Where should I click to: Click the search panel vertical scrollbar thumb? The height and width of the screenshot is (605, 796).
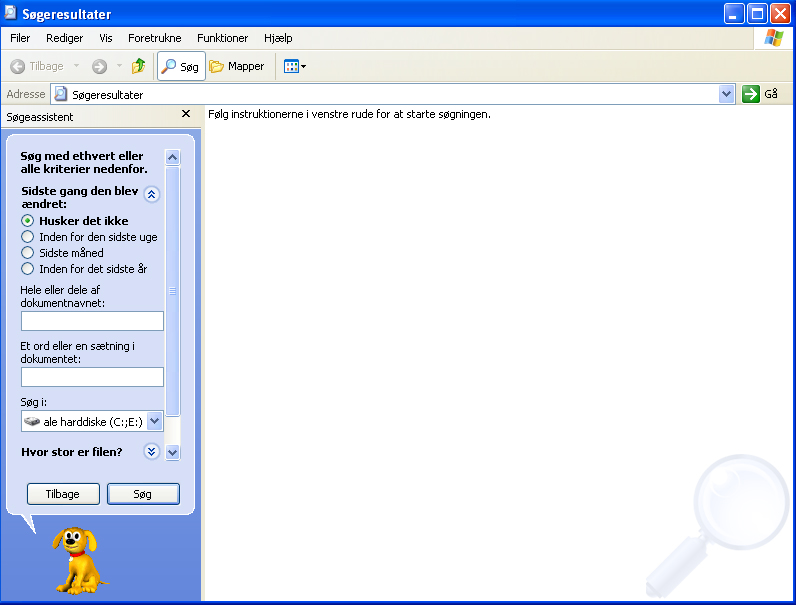click(172, 290)
